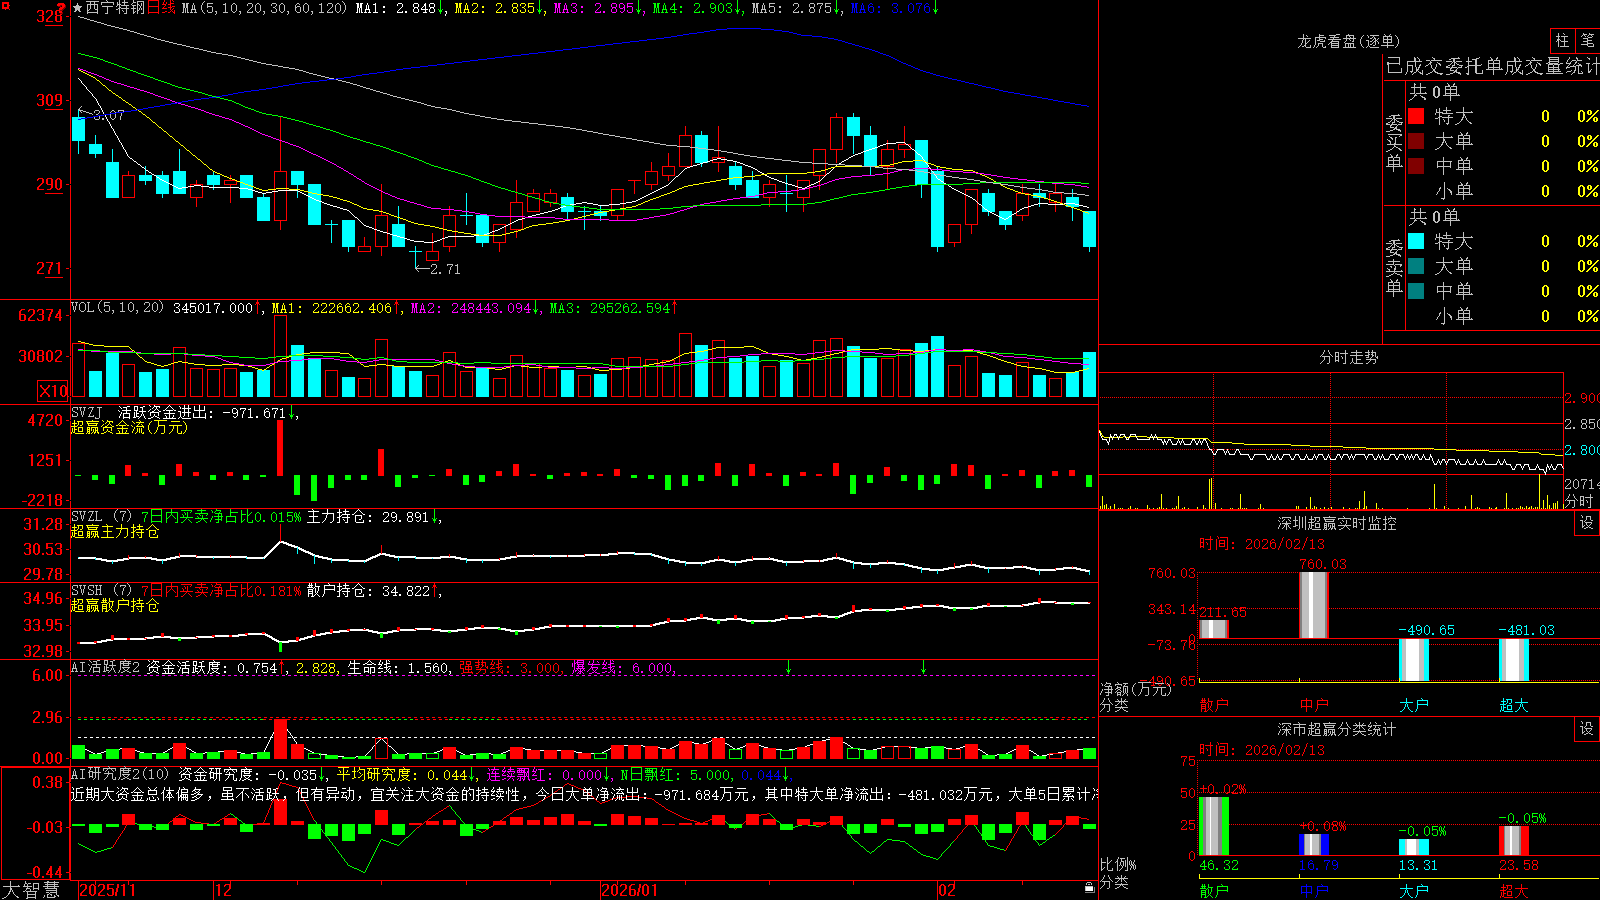This screenshot has height=900, width=1600.
Task: Click the 小单 row under 委买单
Action: point(1502,191)
